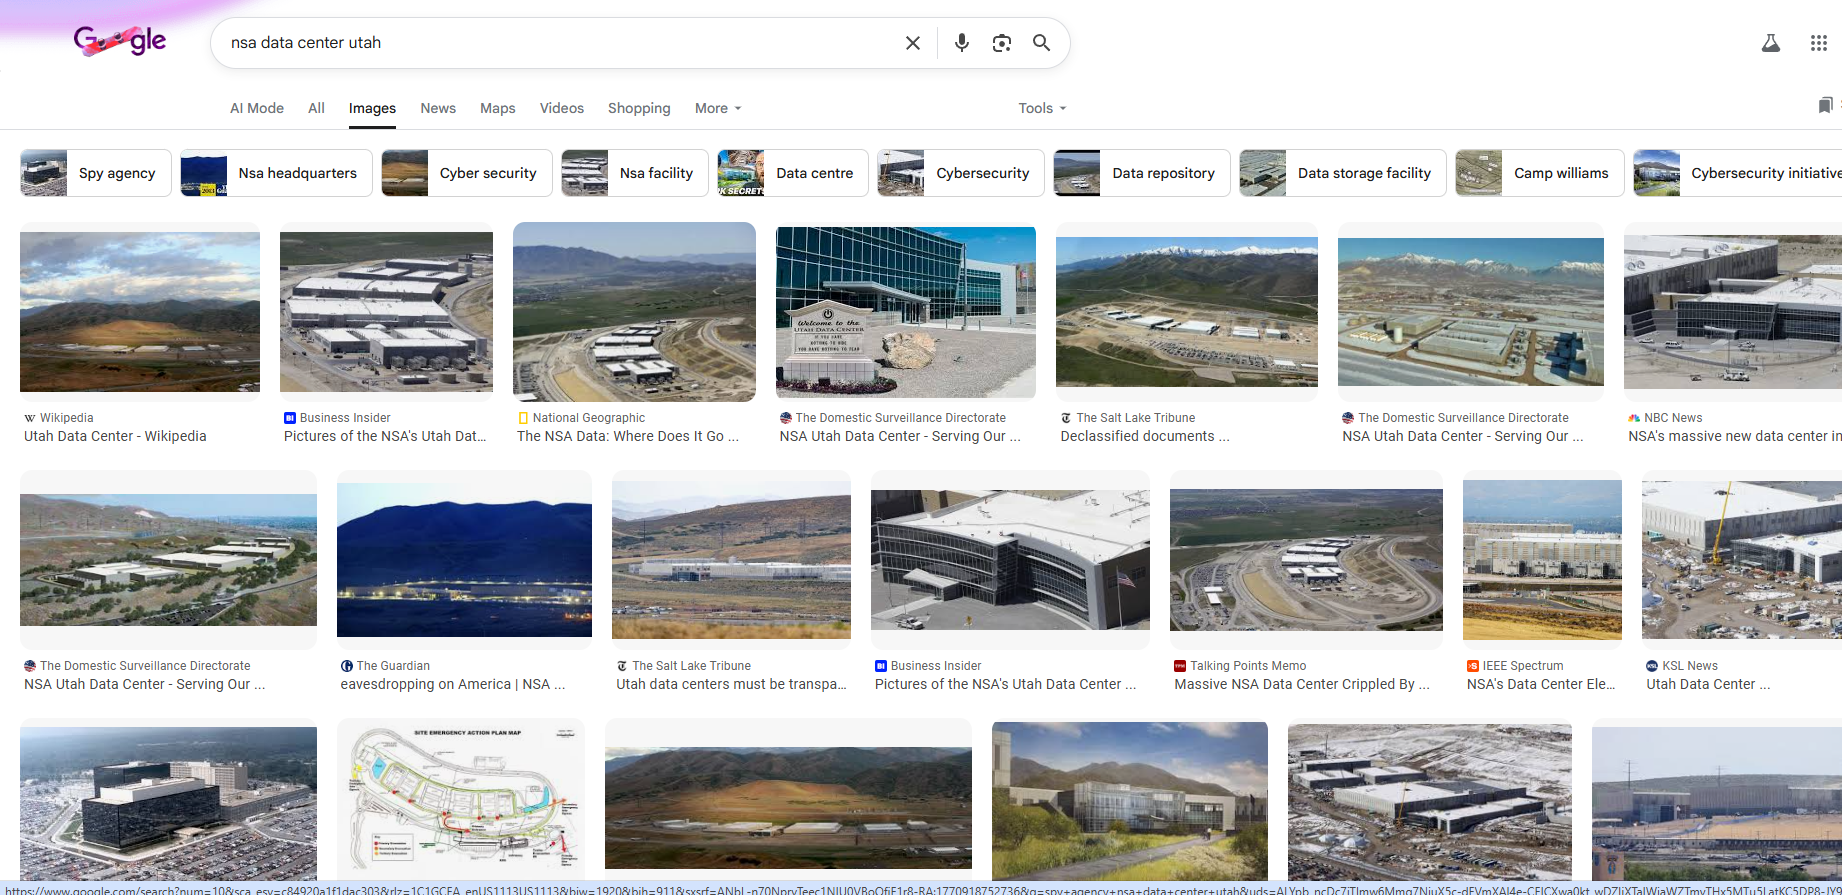Filter by Data centre chip

pos(793,173)
